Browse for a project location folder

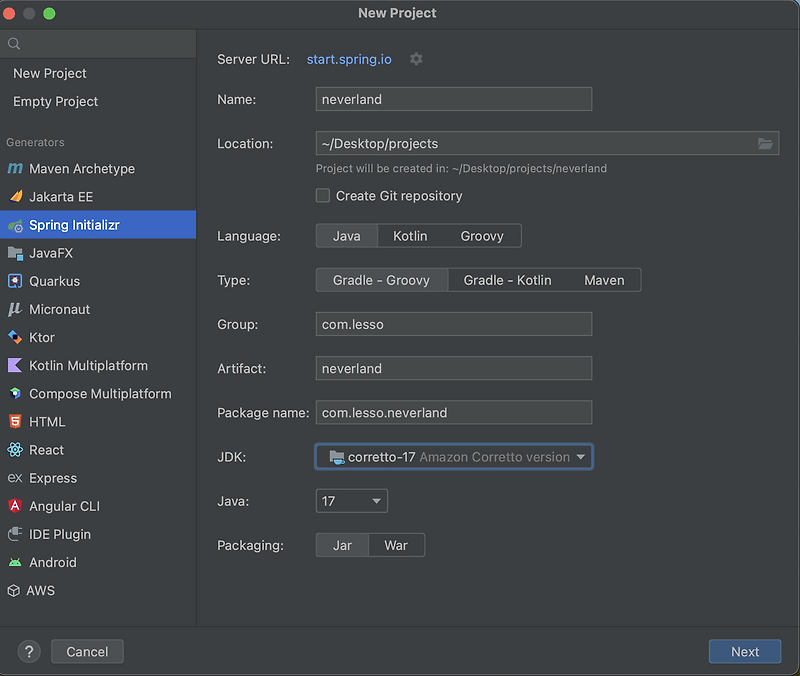point(765,143)
